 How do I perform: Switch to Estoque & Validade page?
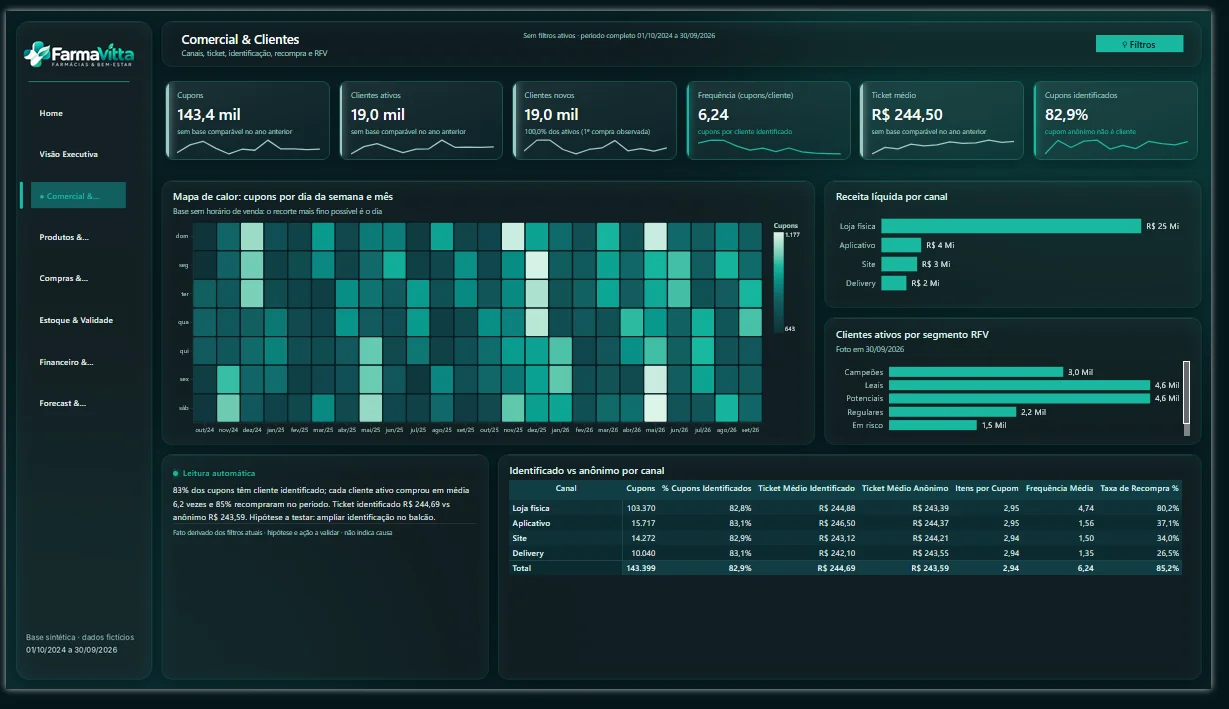click(76, 320)
